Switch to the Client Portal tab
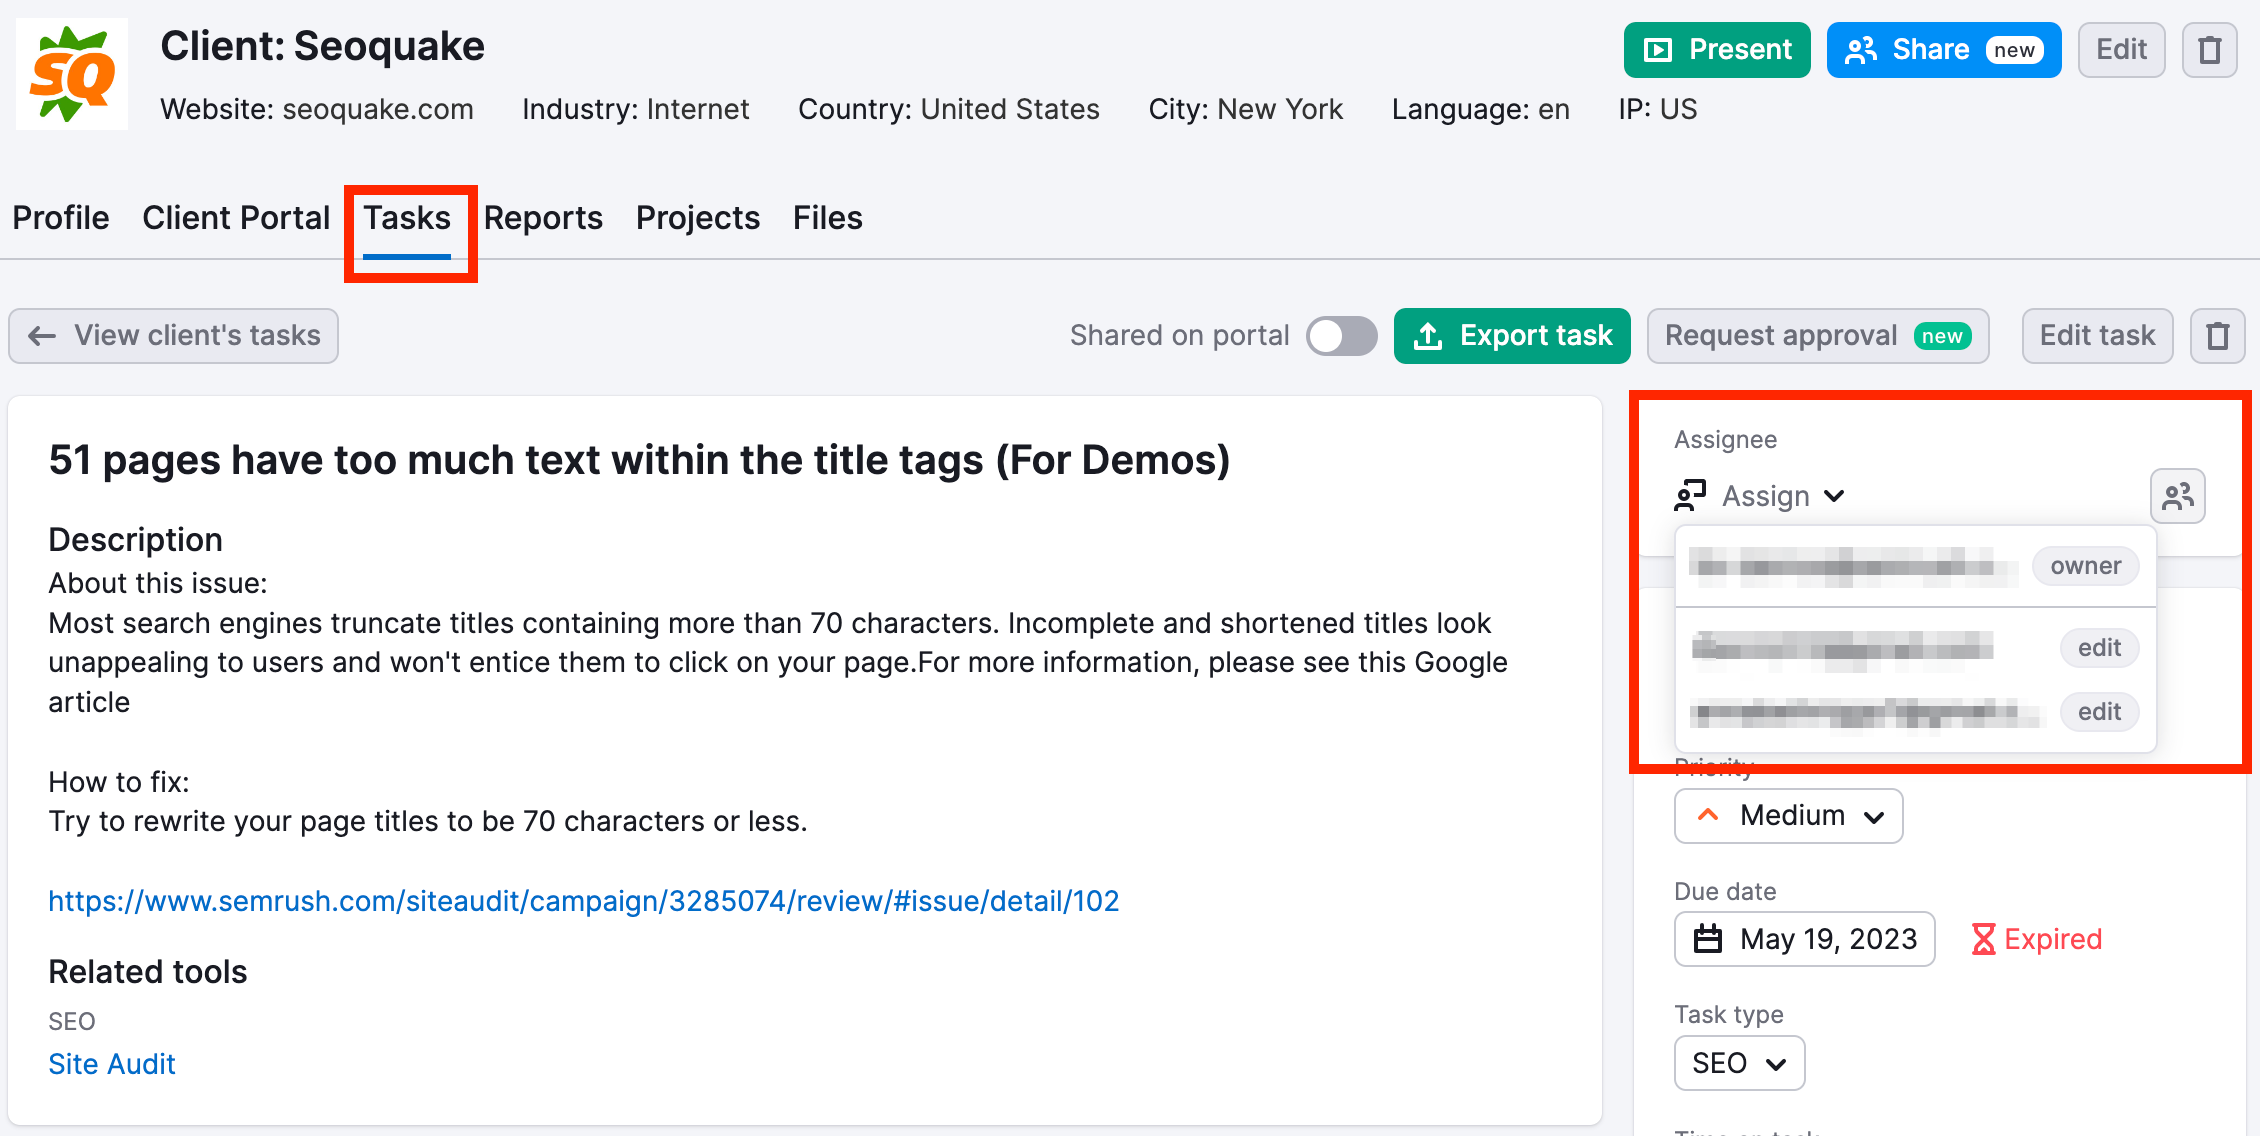The height and width of the screenshot is (1136, 2260). (x=236, y=218)
